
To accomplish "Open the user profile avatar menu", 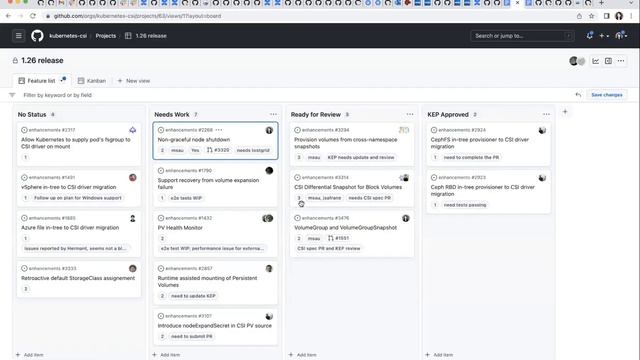I will [x=621, y=36].
